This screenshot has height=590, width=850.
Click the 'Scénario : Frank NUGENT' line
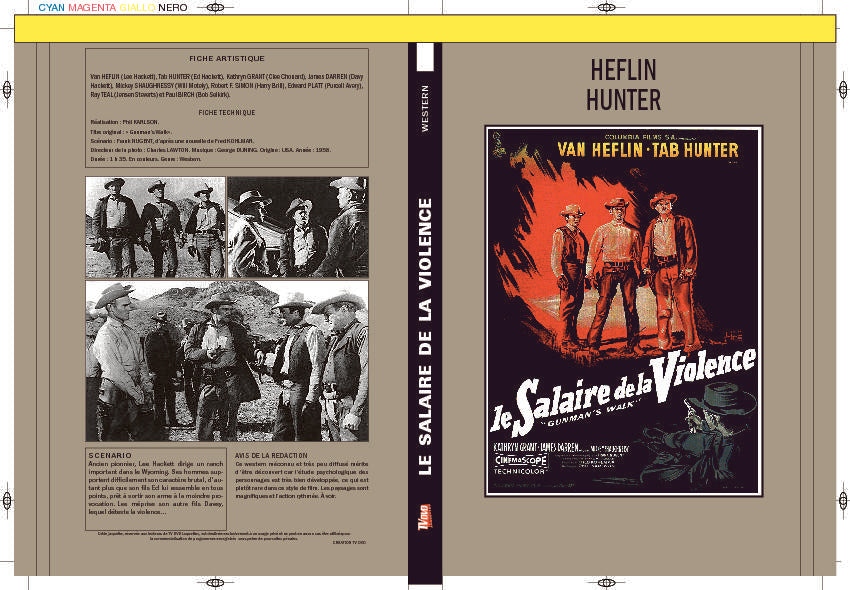[172, 141]
